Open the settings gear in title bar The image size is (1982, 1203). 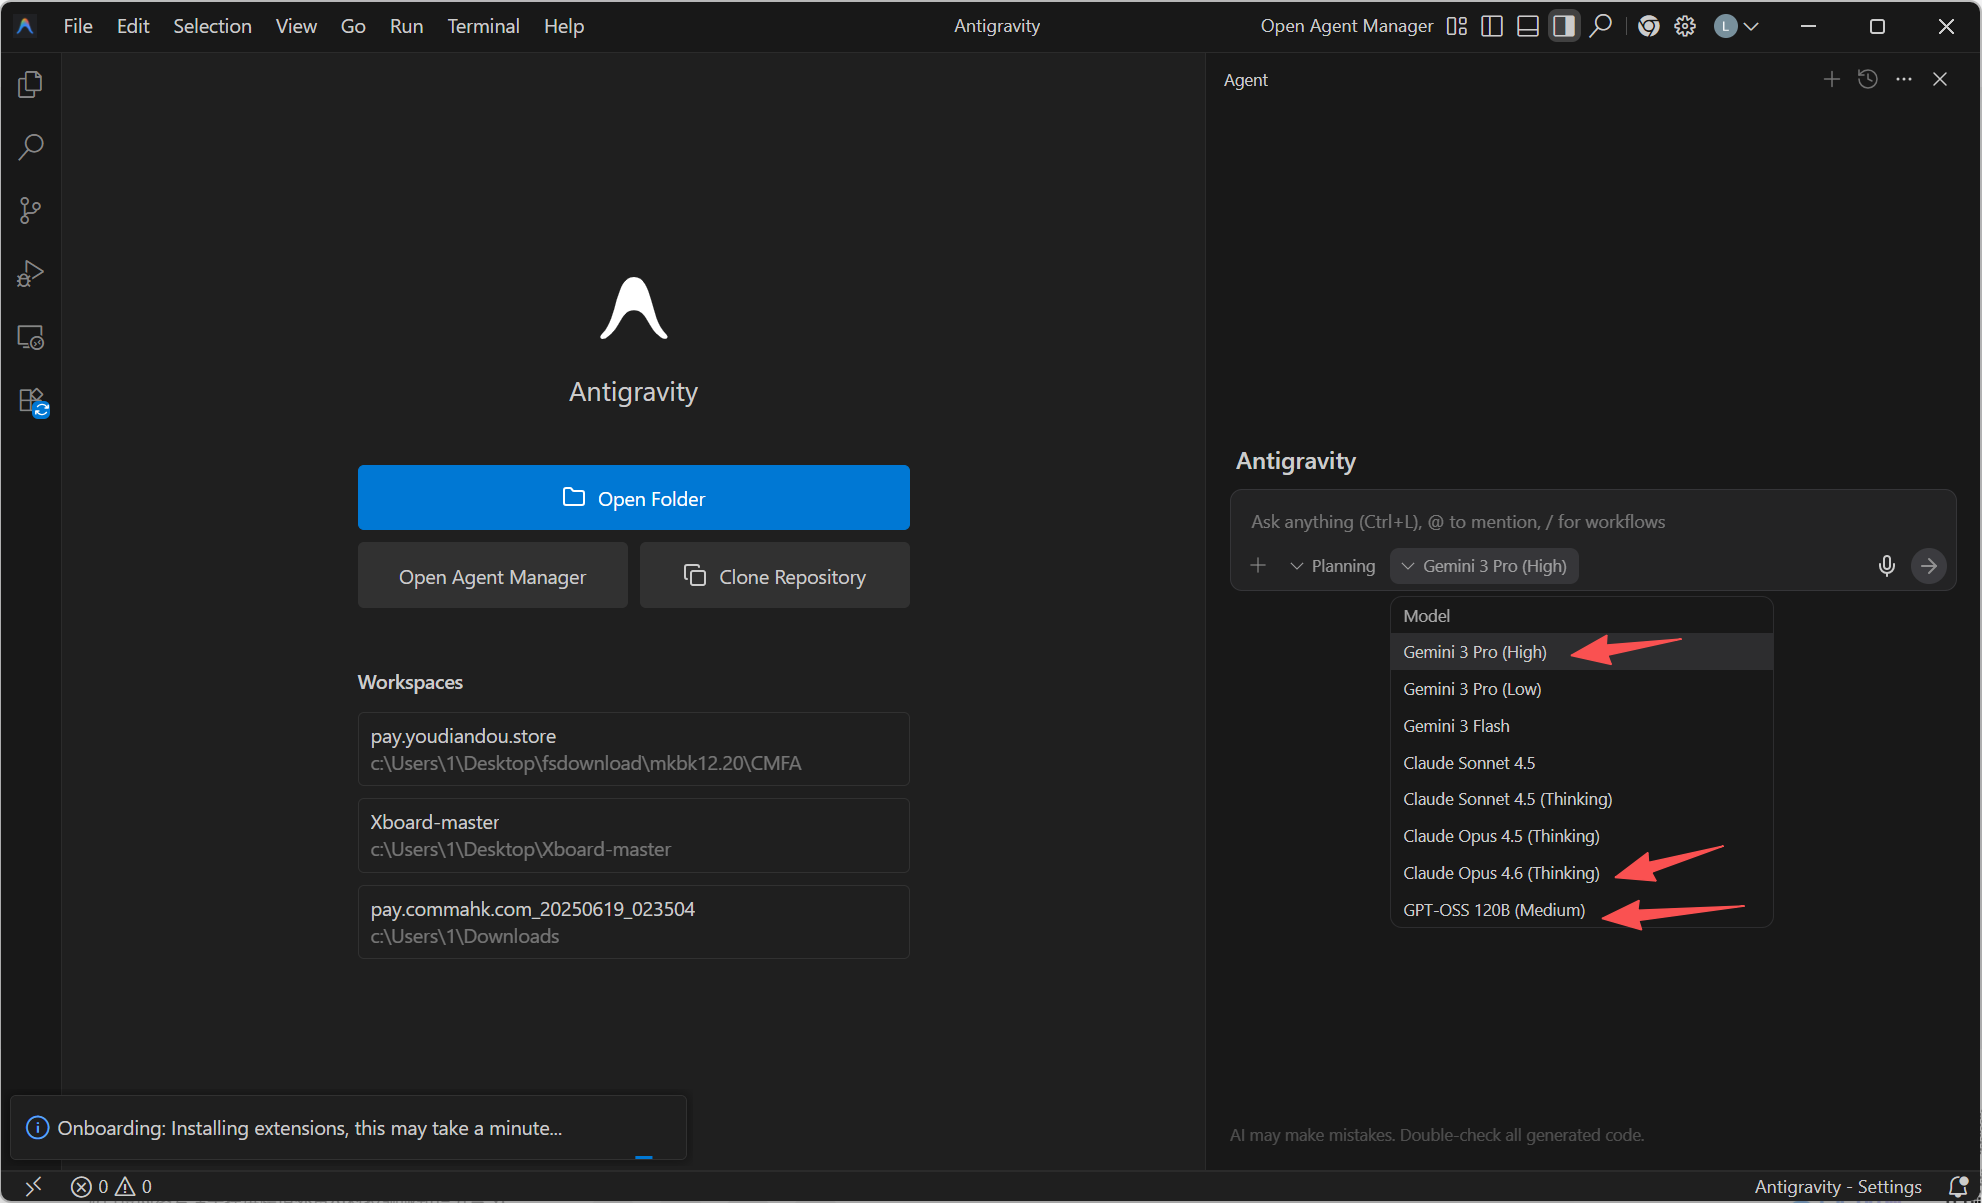tap(1685, 27)
